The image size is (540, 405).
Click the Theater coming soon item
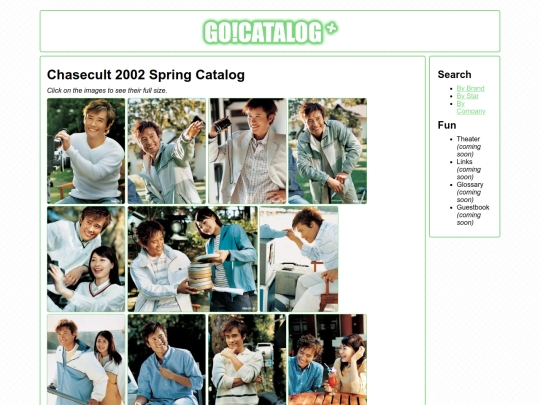click(469, 146)
